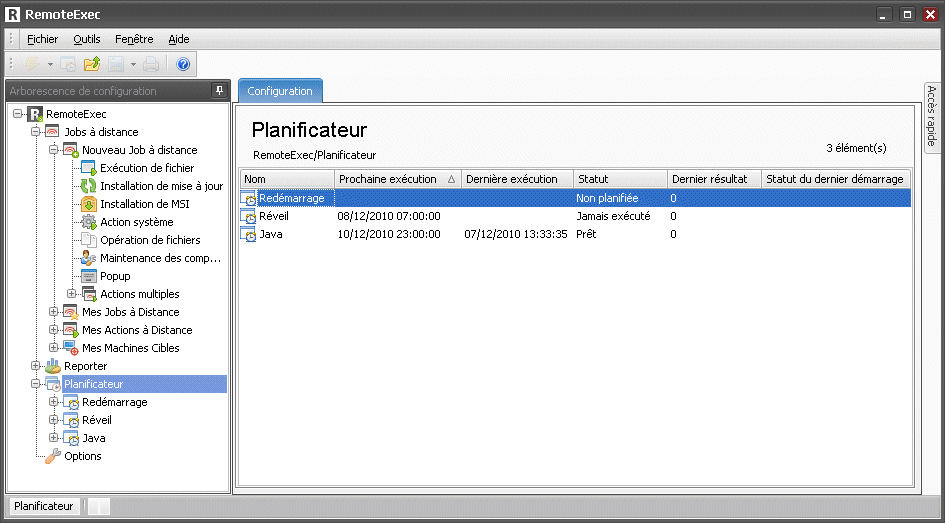This screenshot has width=945, height=523.
Task: Expand the Actions multiples node
Action: 71,293
